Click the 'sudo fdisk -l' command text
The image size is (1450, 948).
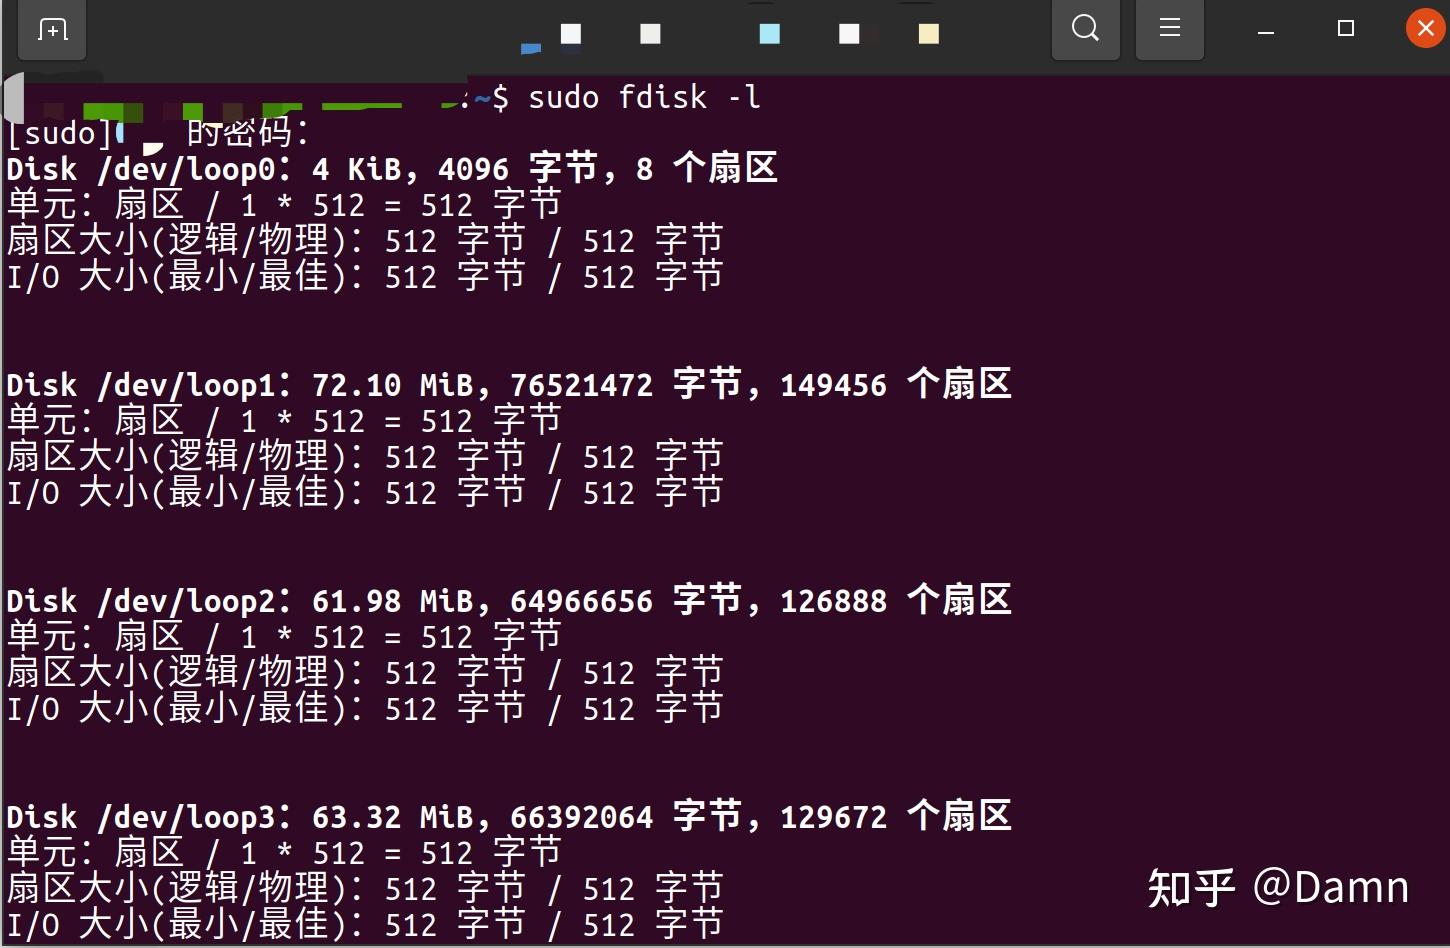point(644,97)
